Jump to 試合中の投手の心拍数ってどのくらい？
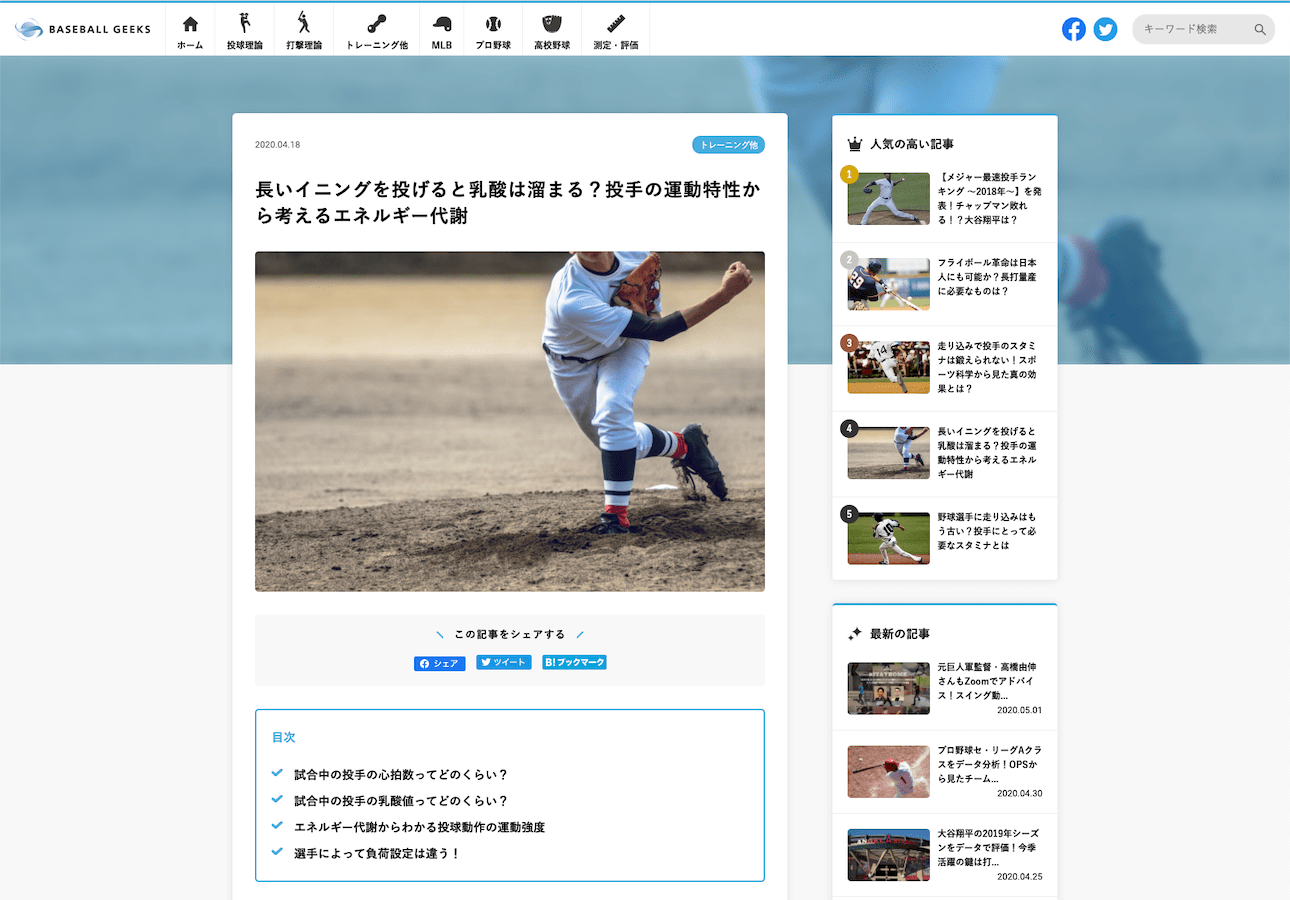Viewport: 1290px width, 900px height. (x=401, y=775)
